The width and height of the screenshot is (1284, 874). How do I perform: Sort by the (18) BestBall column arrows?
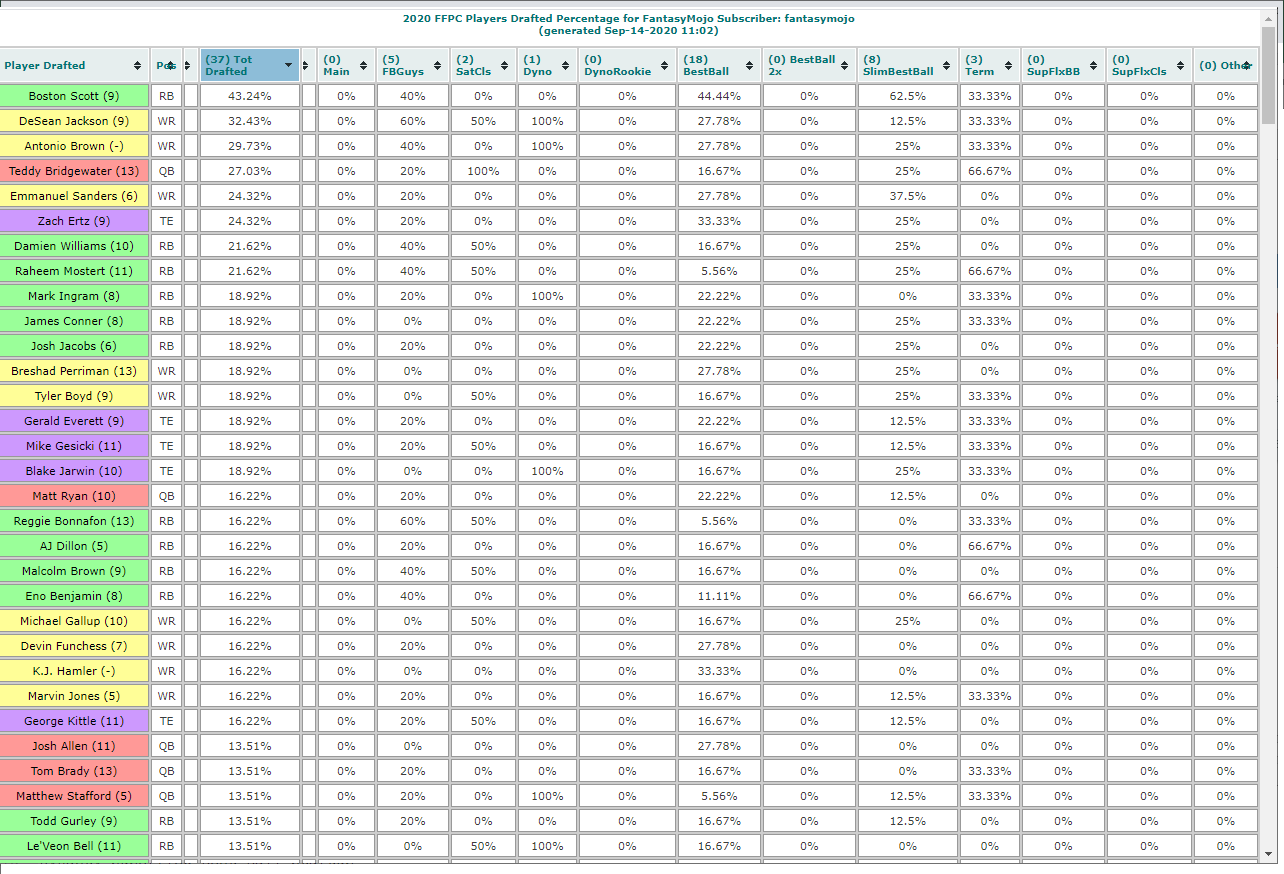tap(751, 66)
